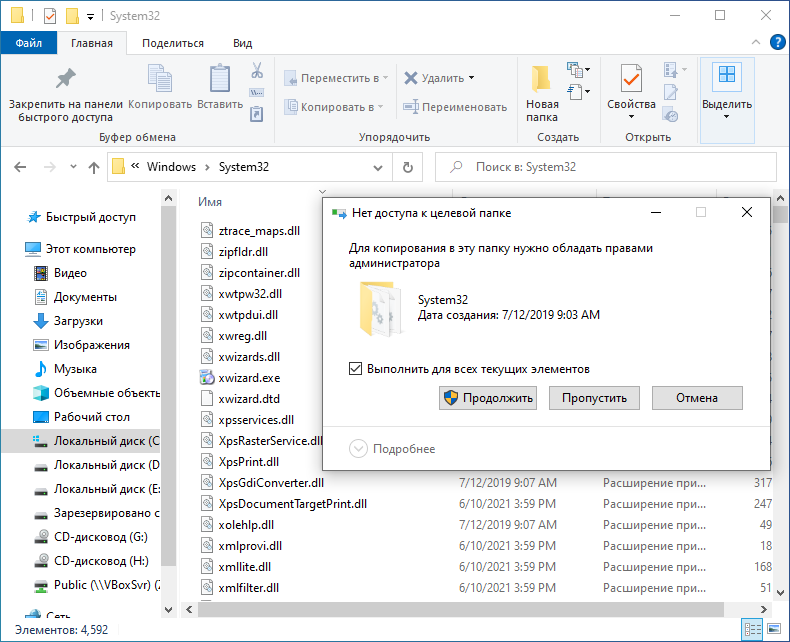Switch to Вид ribbon tab
This screenshot has width=790, height=642.
click(242, 43)
